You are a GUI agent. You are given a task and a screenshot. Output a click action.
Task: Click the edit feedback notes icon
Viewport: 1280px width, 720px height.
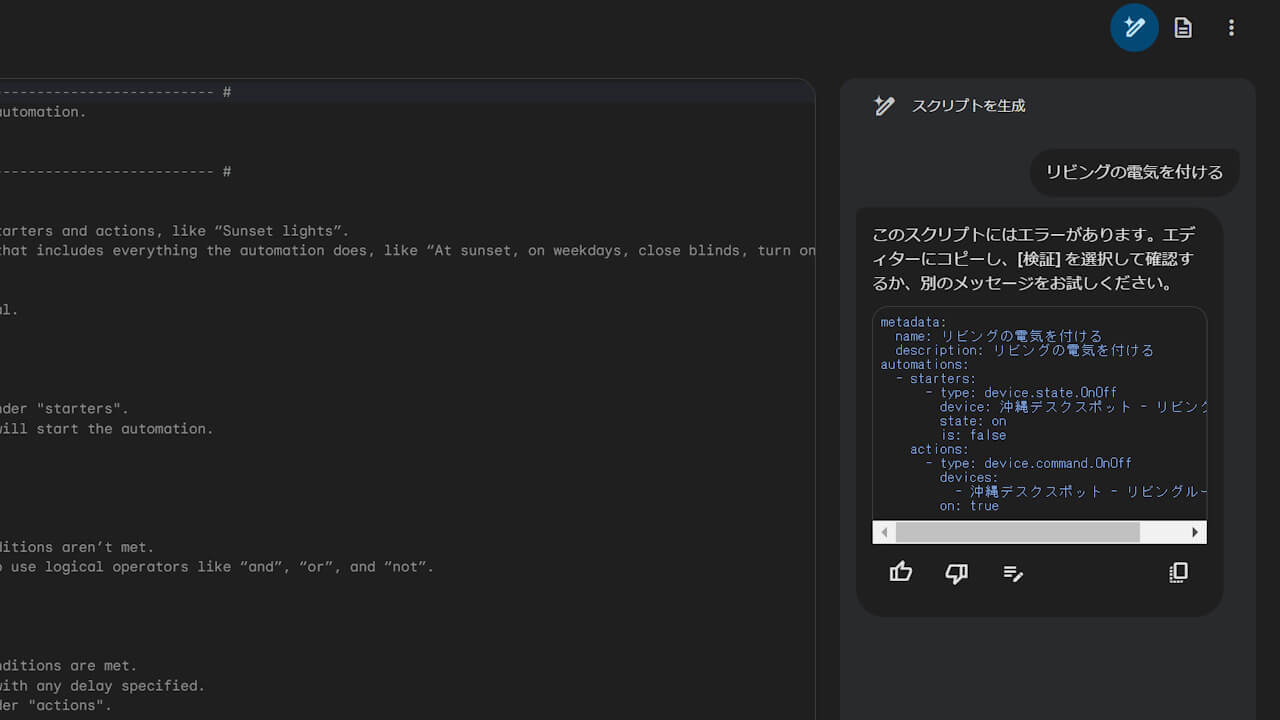pyautogui.click(x=1013, y=573)
